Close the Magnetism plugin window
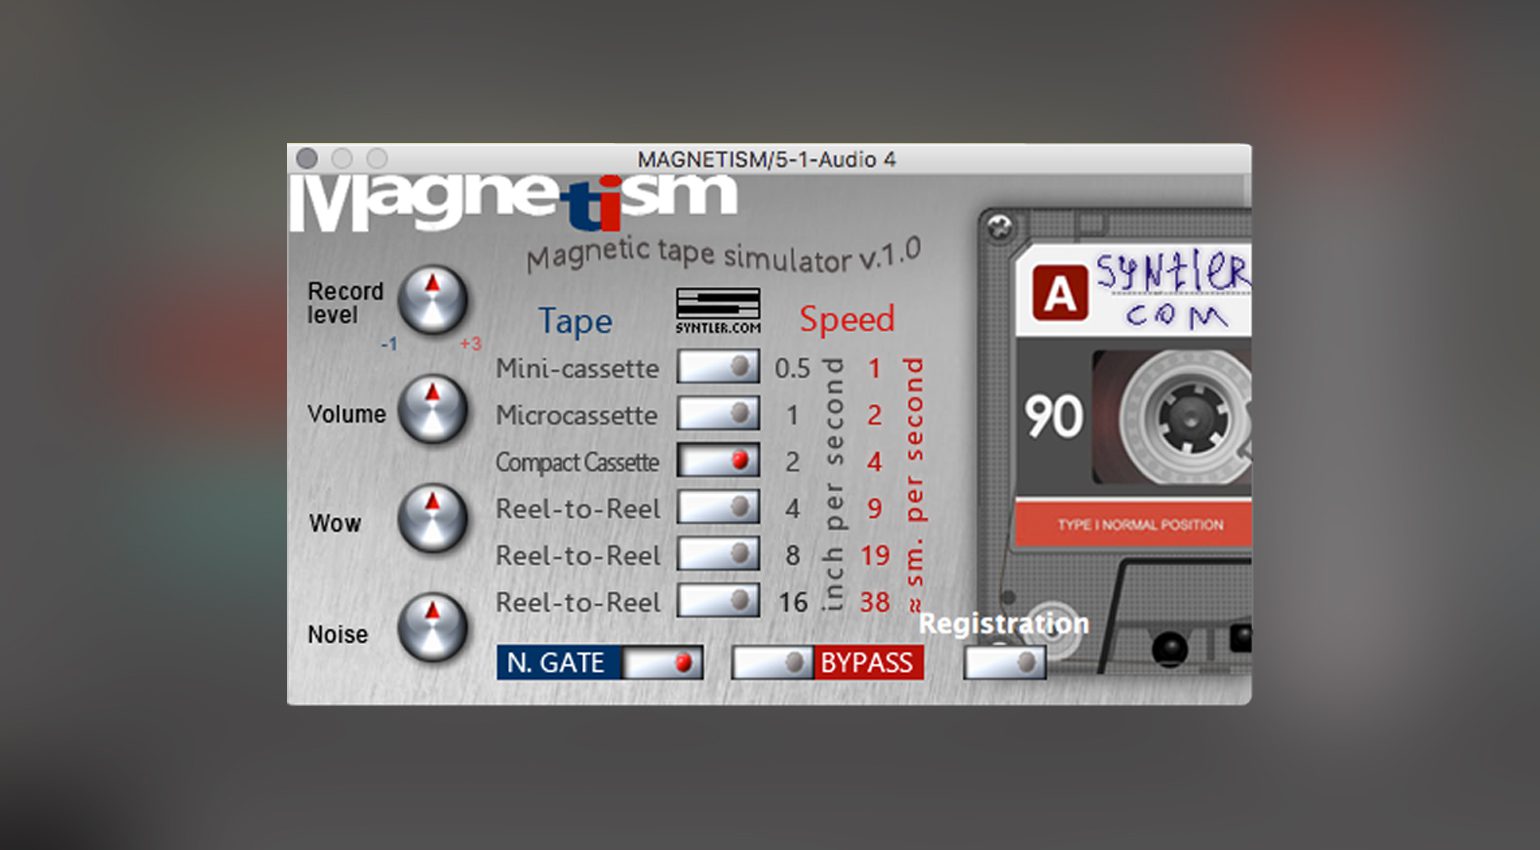Viewport: 1540px width, 850px height. pyautogui.click(x=307, y=158)
